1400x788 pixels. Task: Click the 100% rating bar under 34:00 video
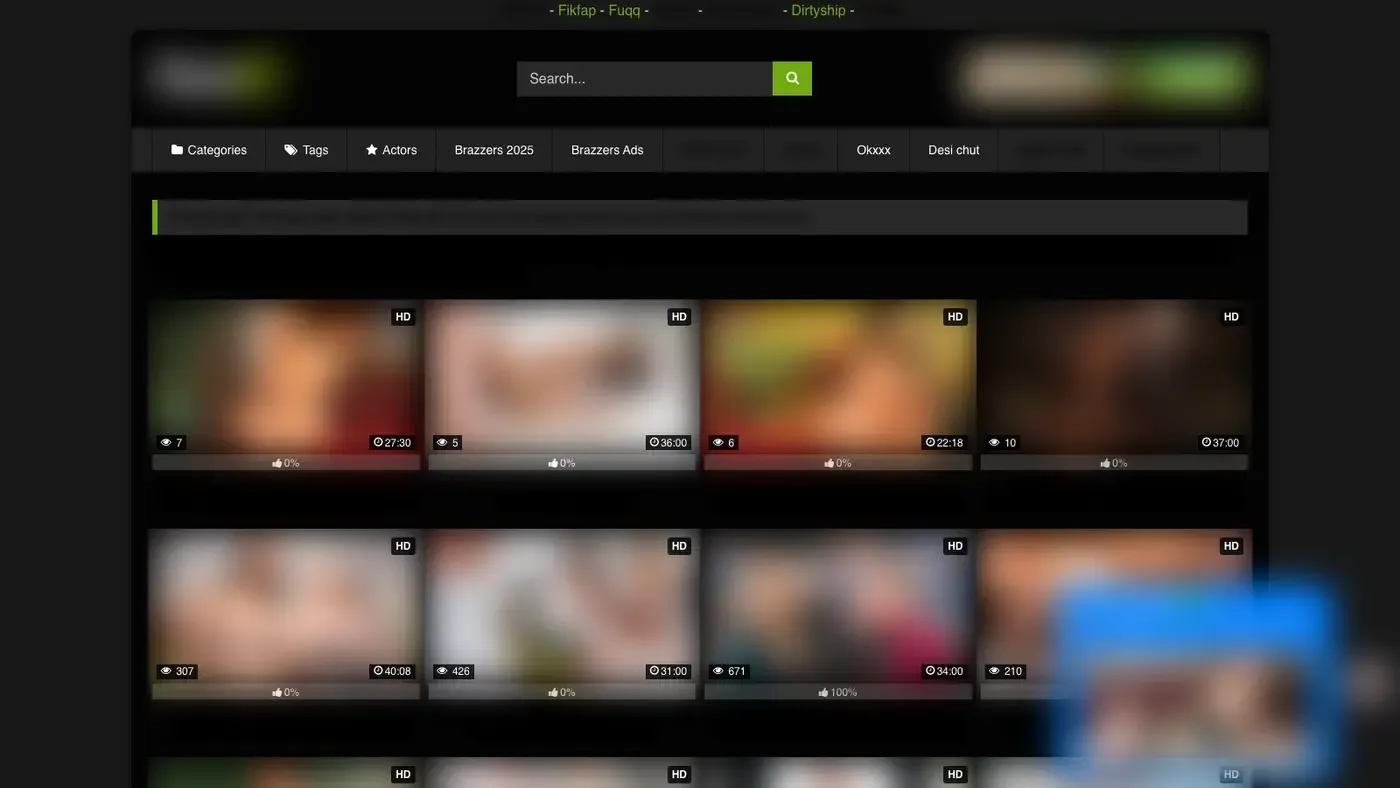(838, 692)
